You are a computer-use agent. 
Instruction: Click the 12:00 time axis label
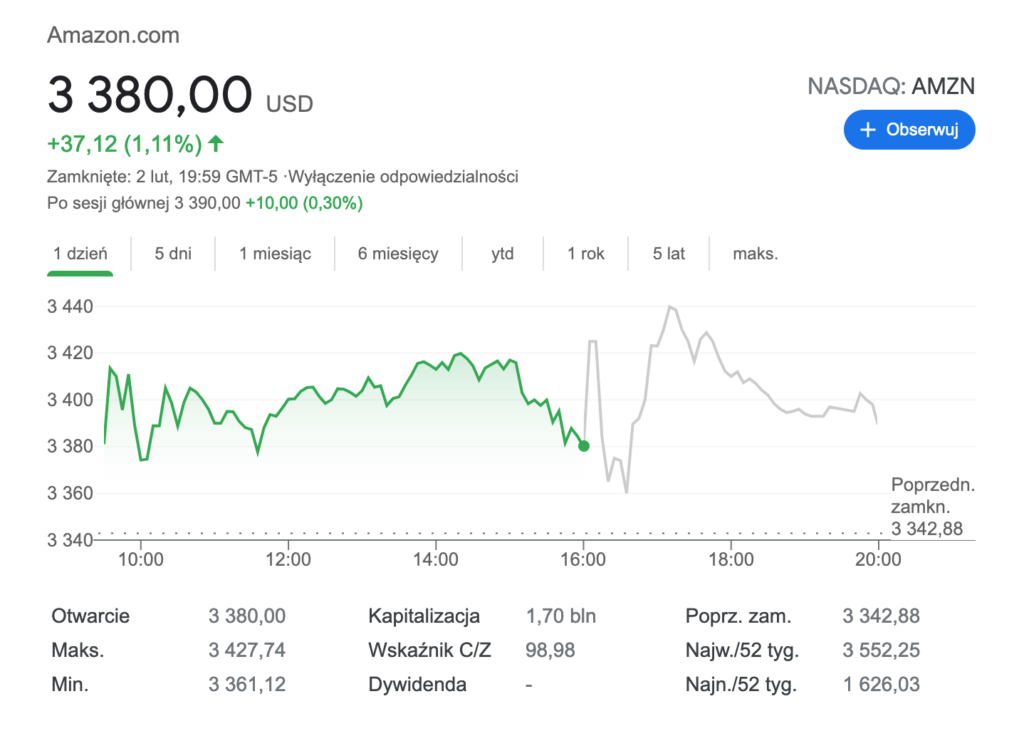tap(288, 560)
